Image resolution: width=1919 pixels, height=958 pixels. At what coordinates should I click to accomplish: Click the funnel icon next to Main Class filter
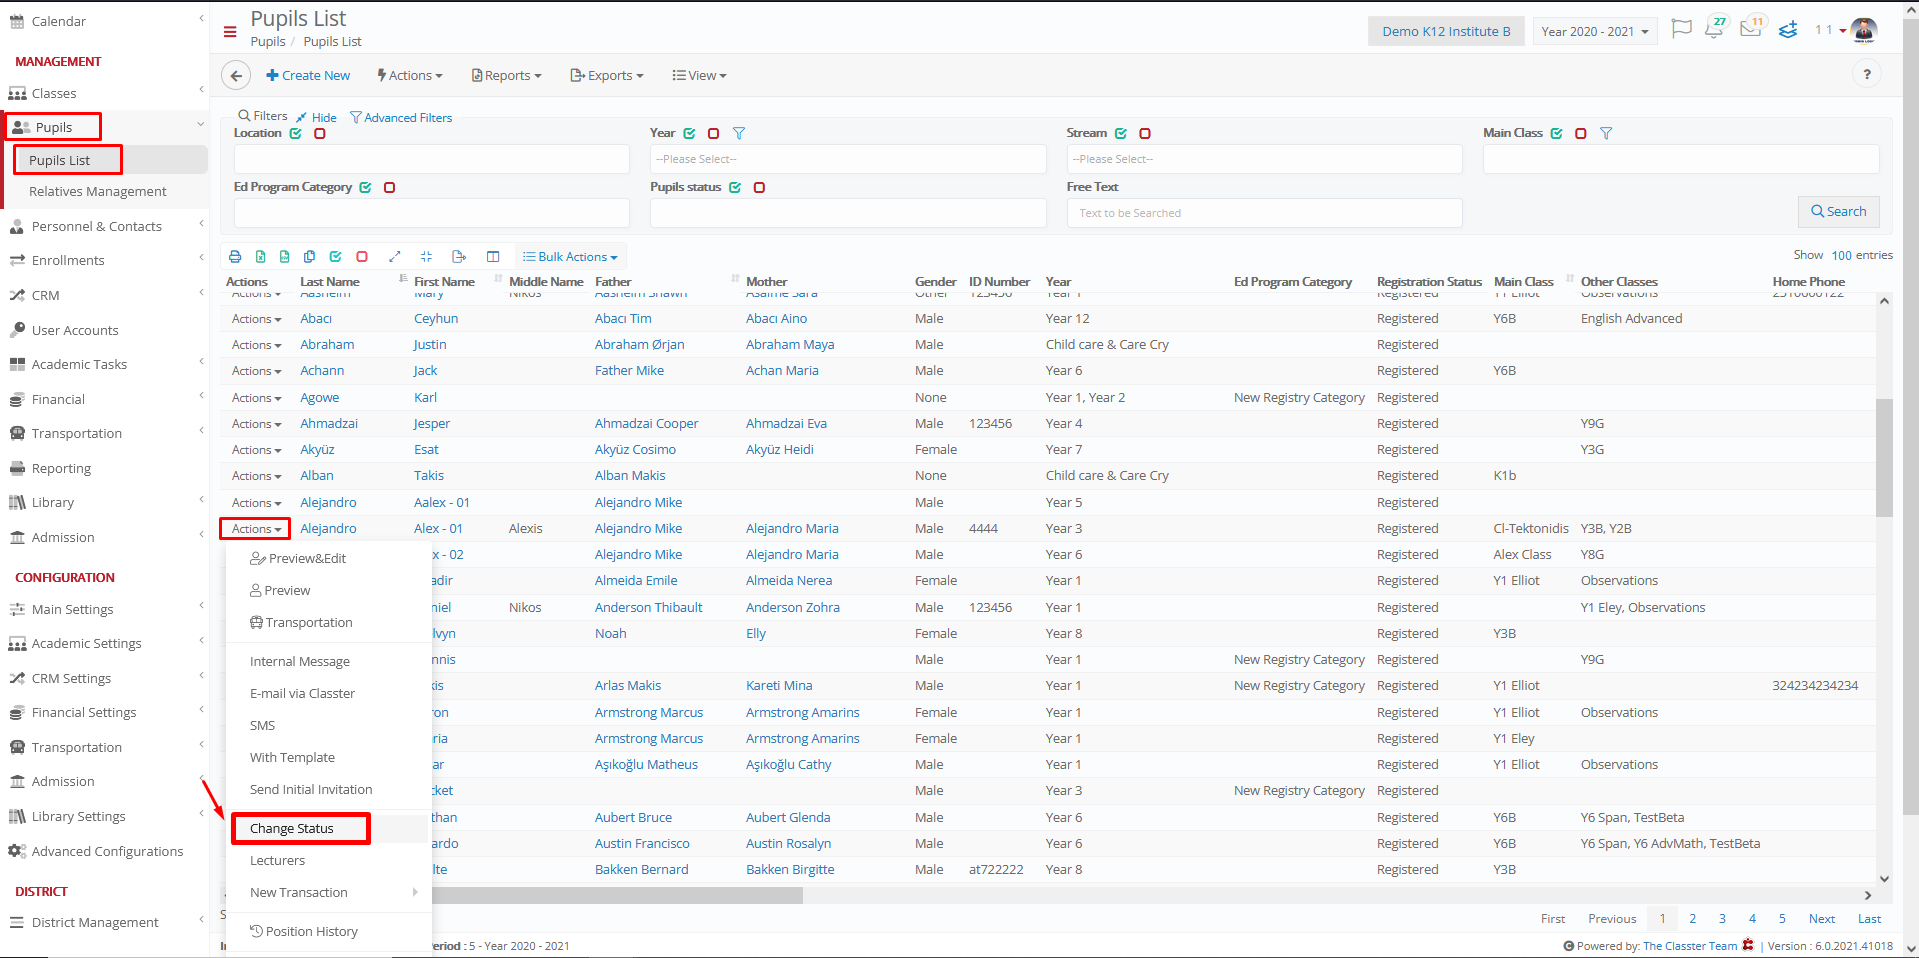tap(1606, 133)
